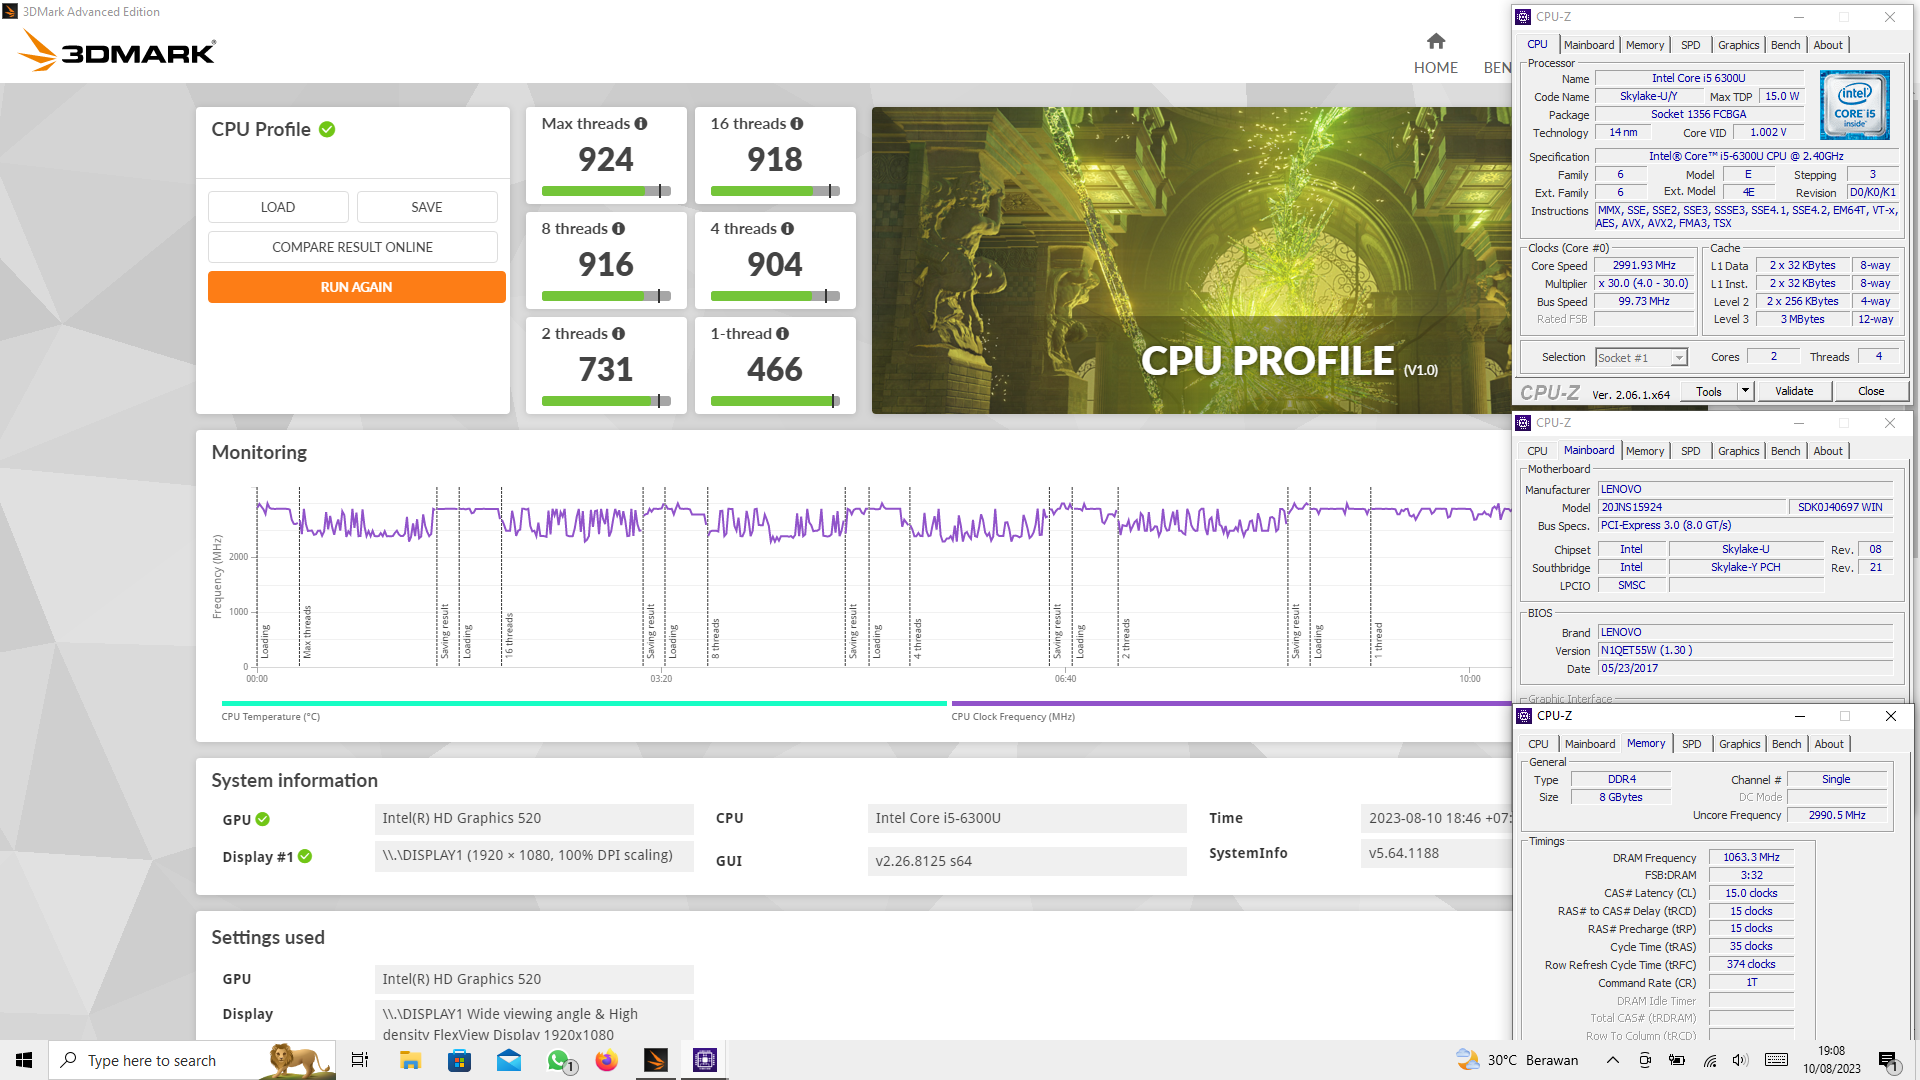The image size is (1920, 1080).
Task: Click the CPU PROFILE banner image
Action: (x=1191, y=260)
